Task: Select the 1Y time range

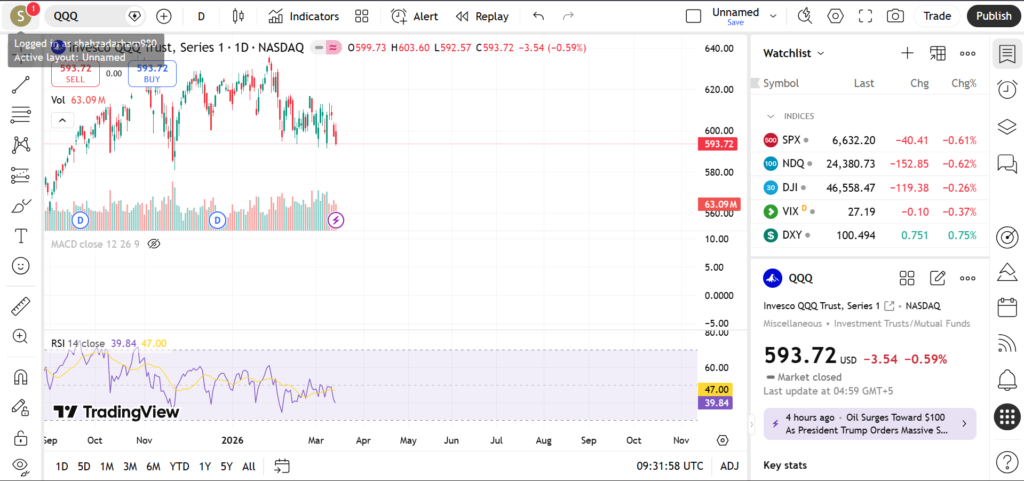Action: pyautogui.click(x=205, y=466)
